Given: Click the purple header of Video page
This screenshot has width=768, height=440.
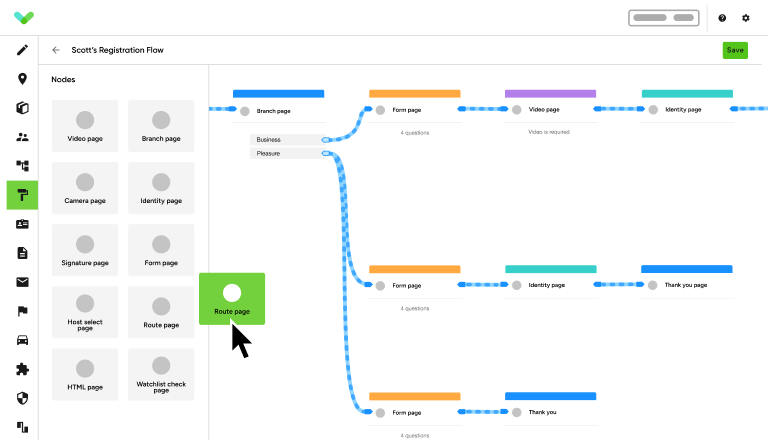Looking at the screenshot, I should point(551,94).
